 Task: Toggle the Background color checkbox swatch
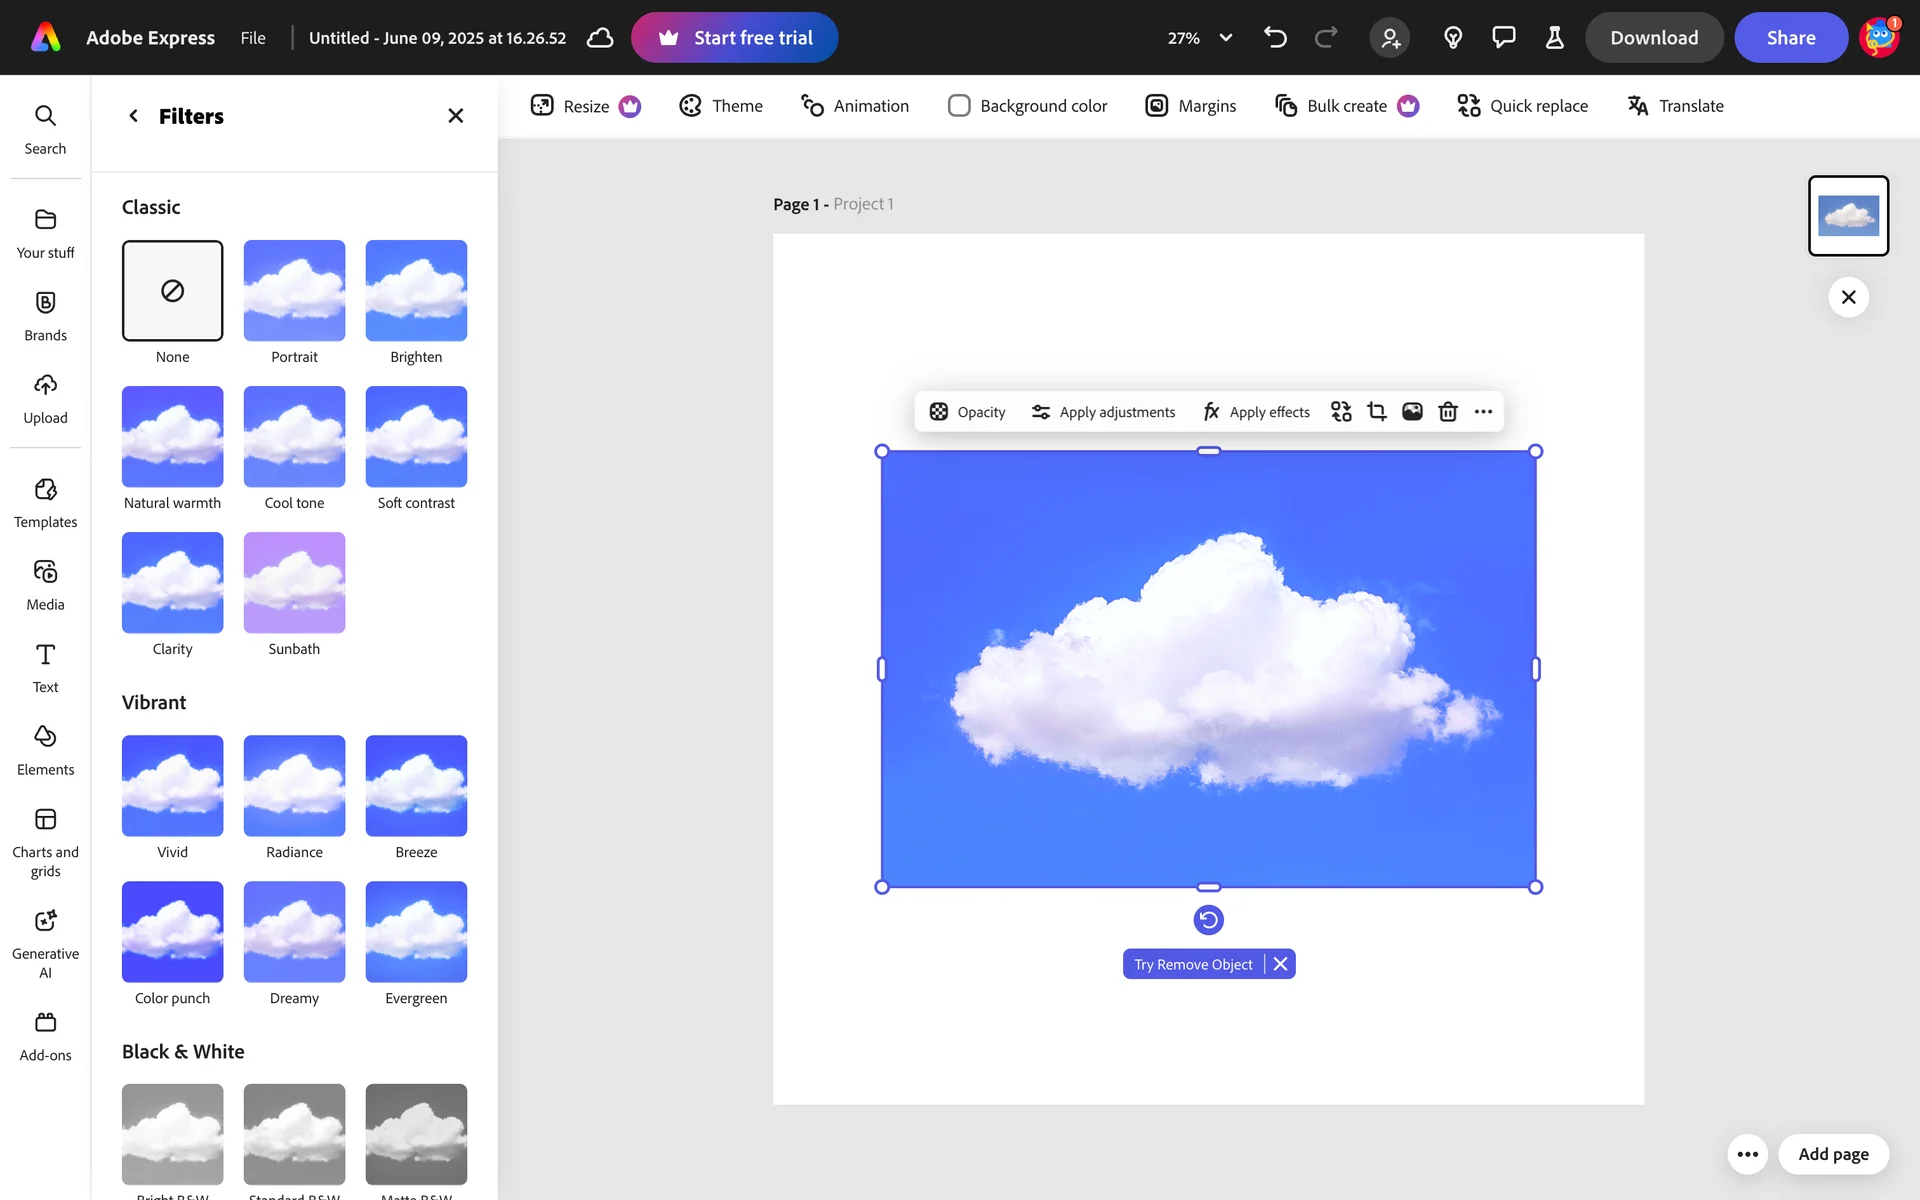pos(959,106)
